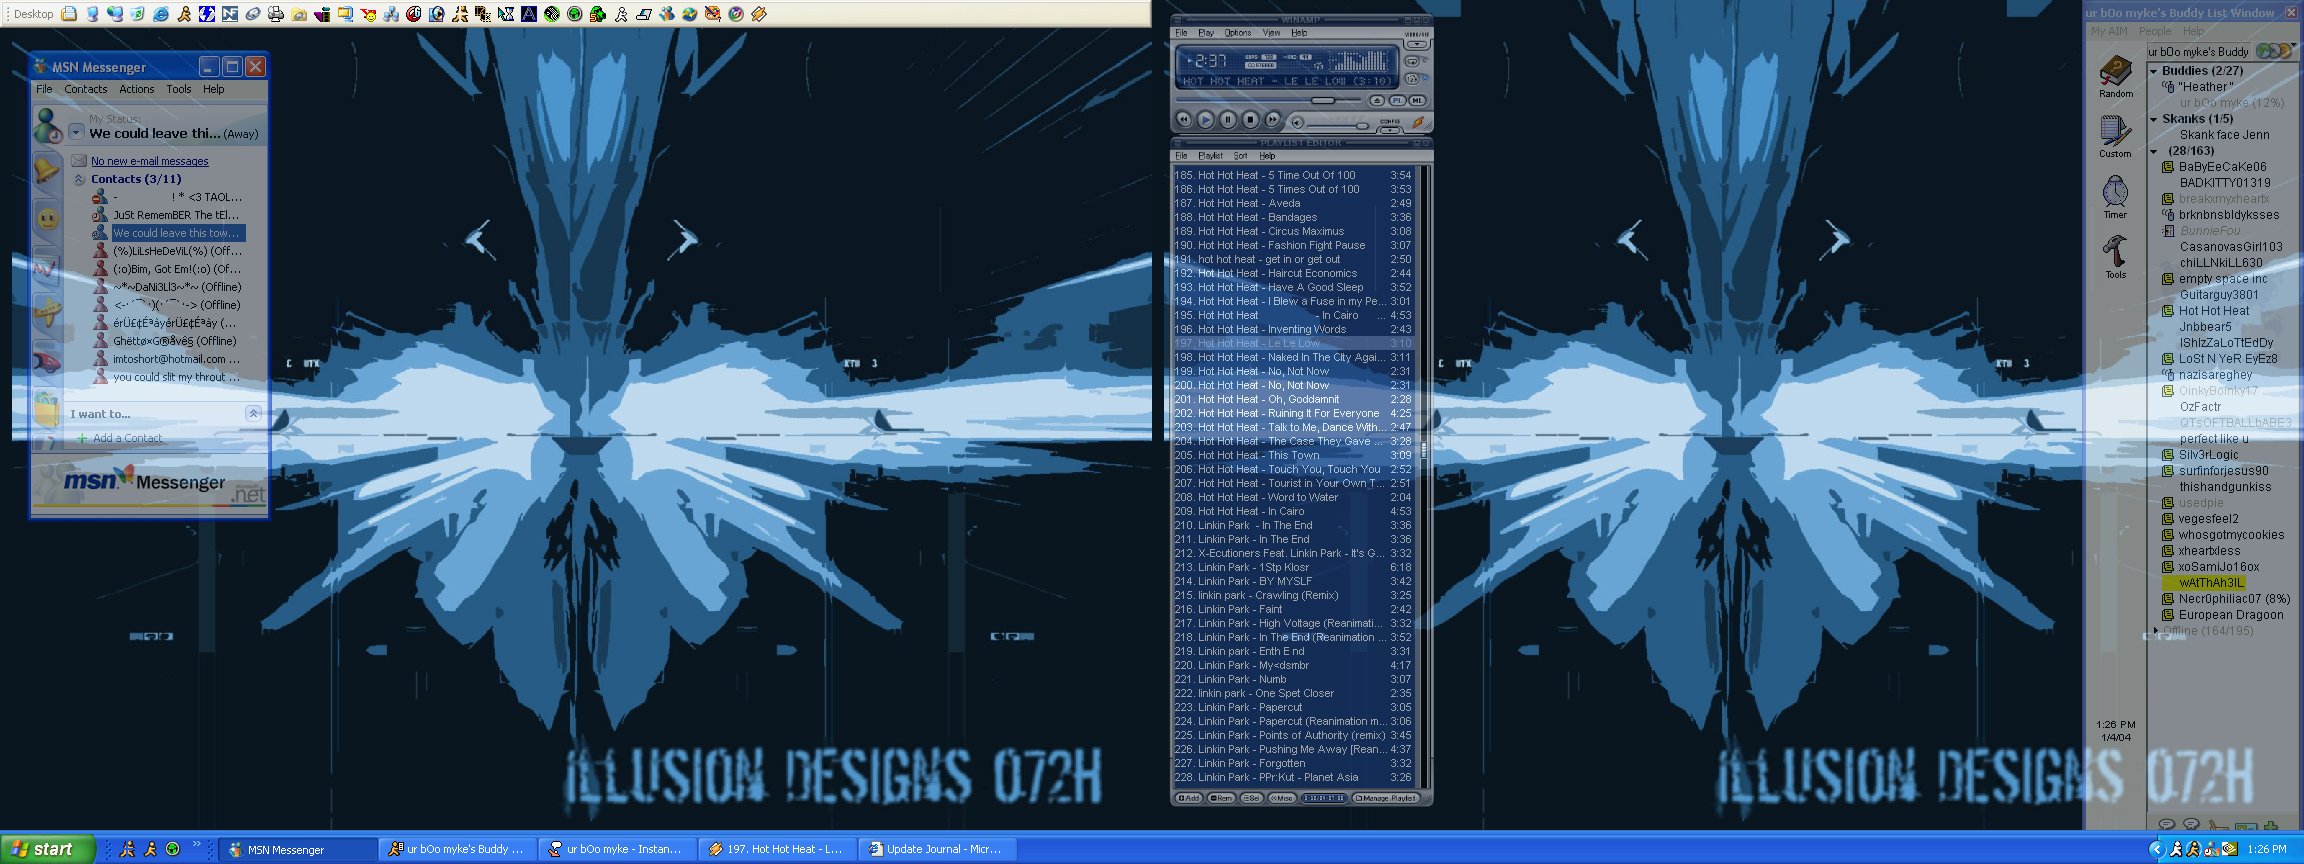Select track 221 Linkin Park - Numb
The image size is (2304, 864).
pyautogui.click(x=1294, y=679)
